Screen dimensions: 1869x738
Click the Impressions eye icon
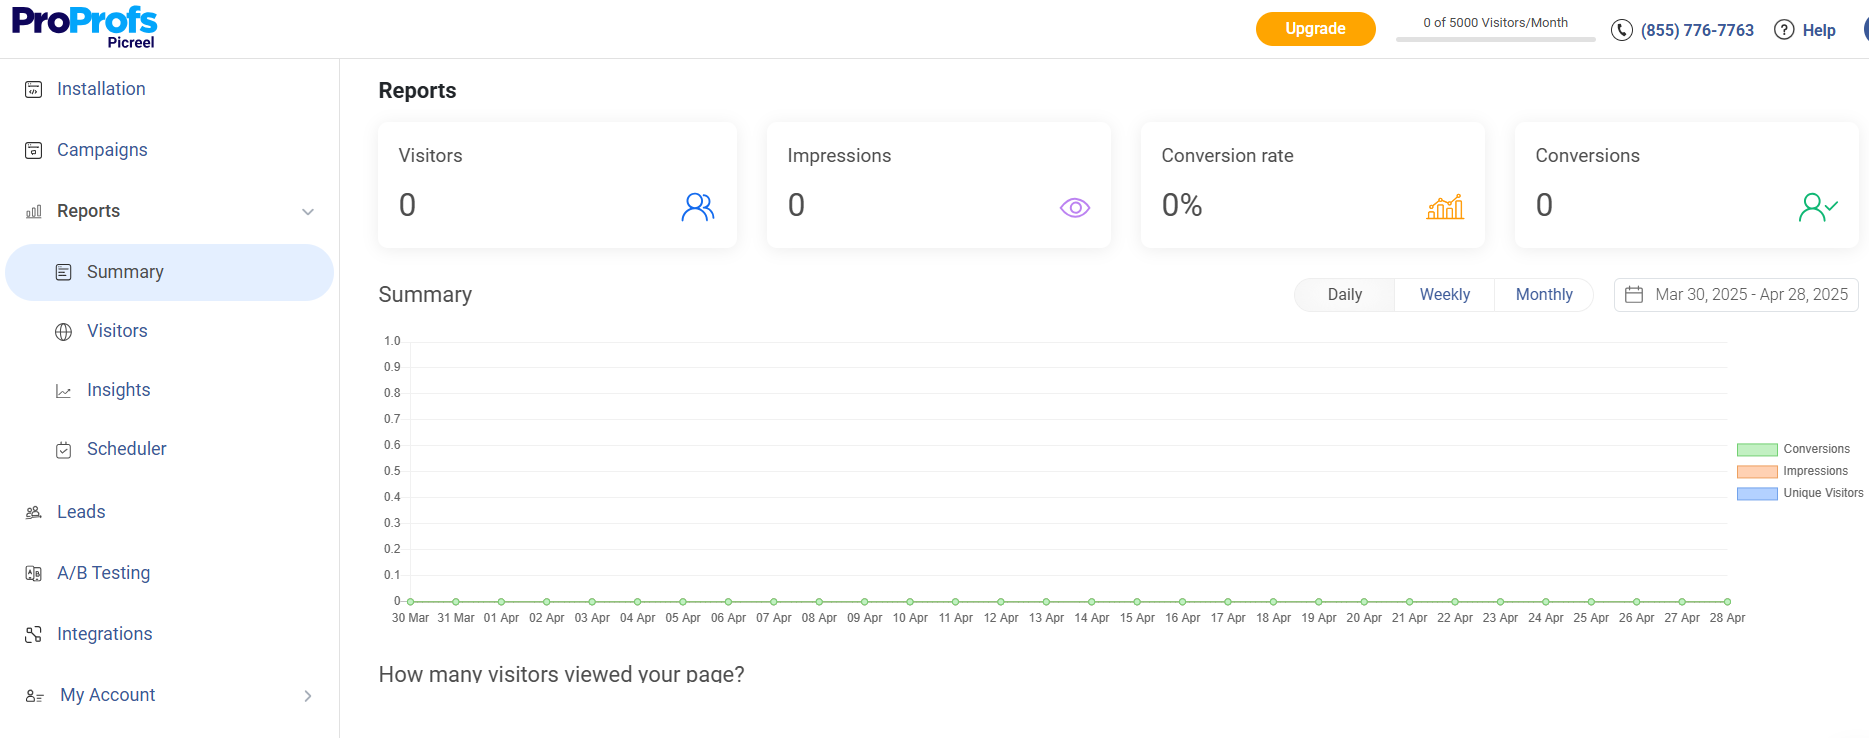point(1074,208)
